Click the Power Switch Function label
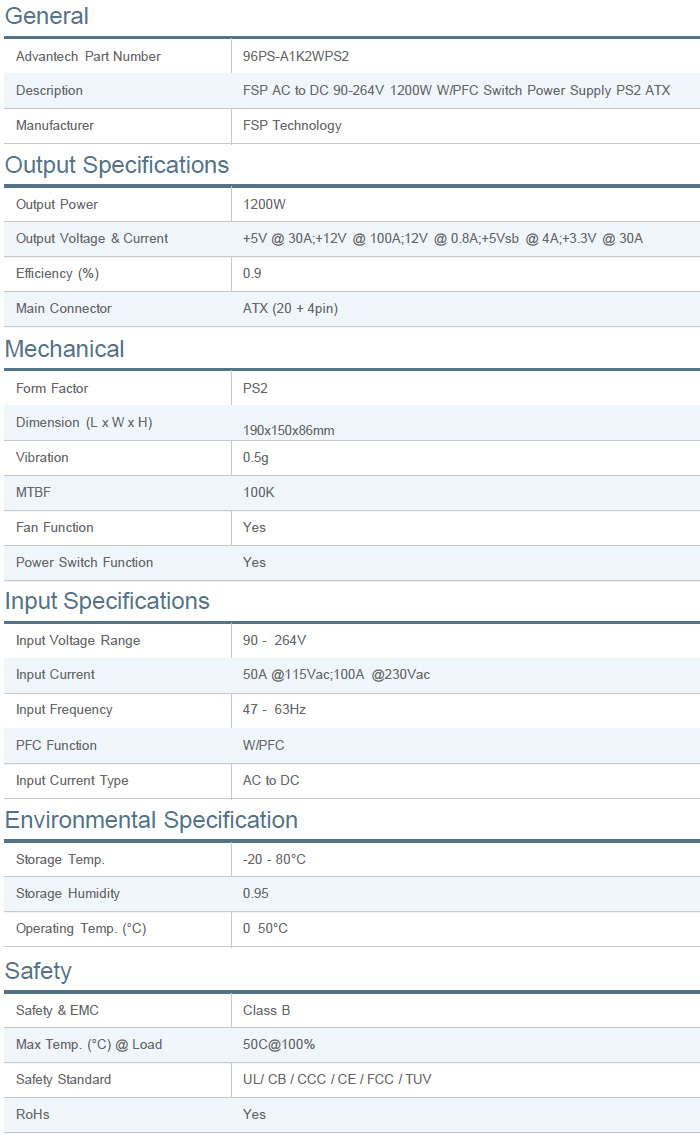The width and height of the screenshot is (700, 1134). (x=84, y=562)
